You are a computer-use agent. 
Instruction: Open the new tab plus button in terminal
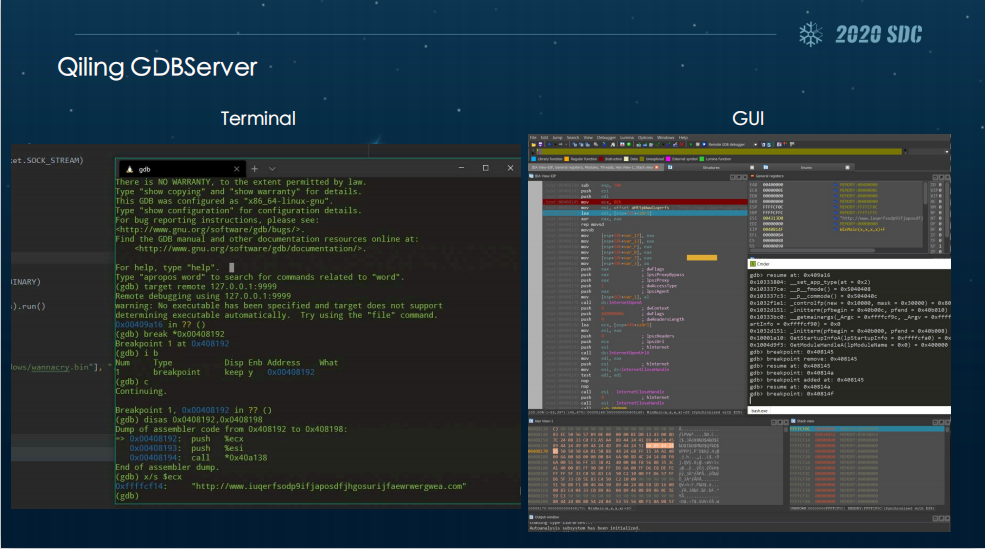(x=255, y=169)
